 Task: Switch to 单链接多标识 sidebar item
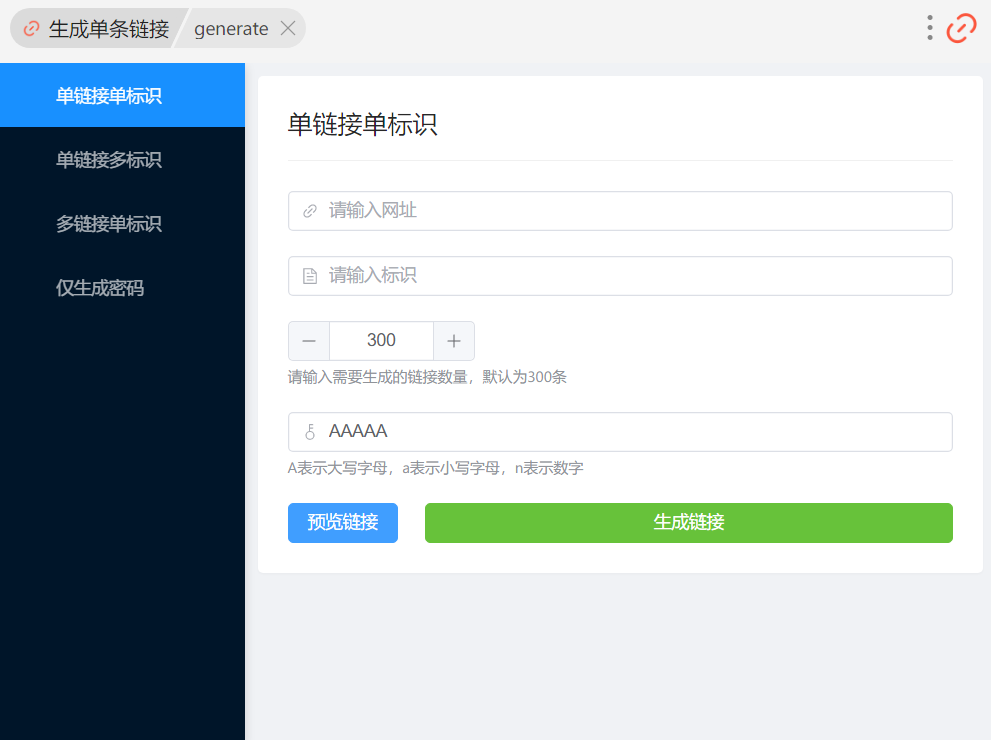pyautogui.click(x=123, y=159)
